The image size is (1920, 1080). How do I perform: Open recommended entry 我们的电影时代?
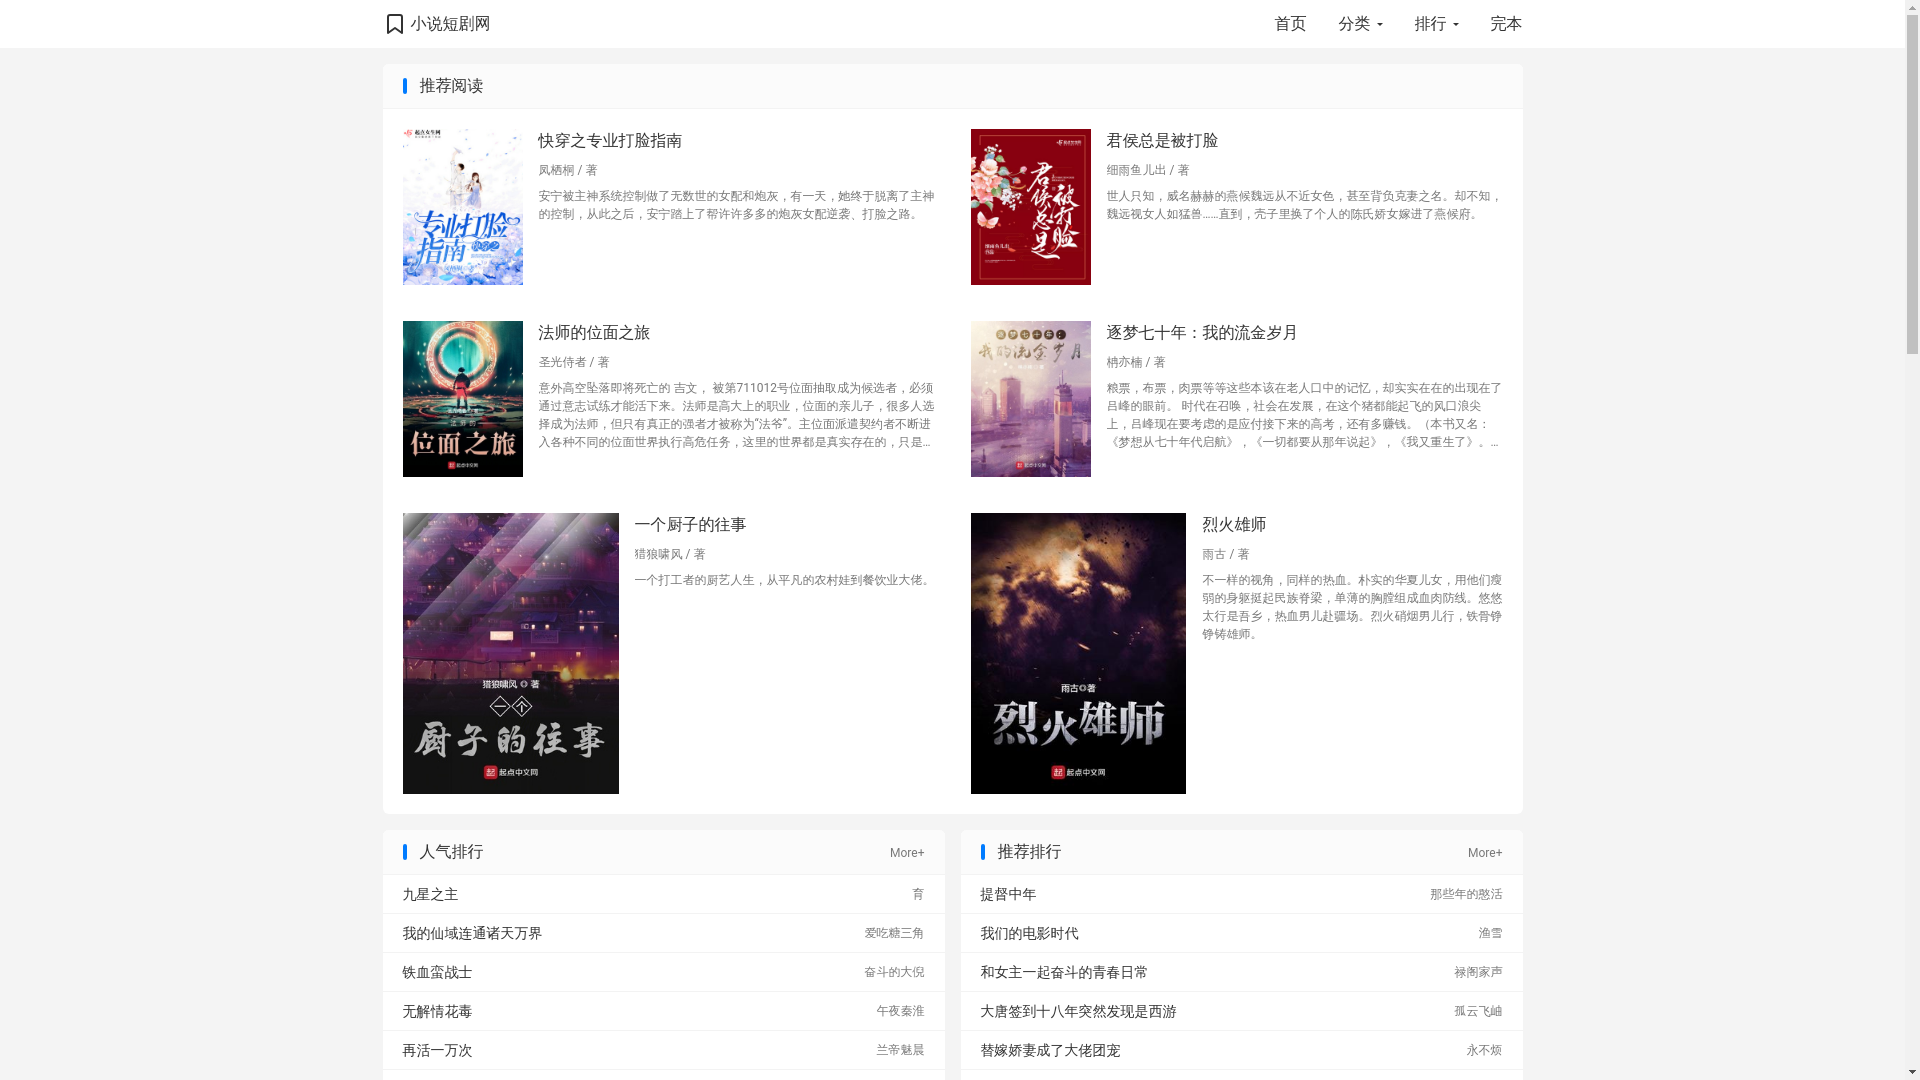pyautogui.click(x=1029, y=934)
